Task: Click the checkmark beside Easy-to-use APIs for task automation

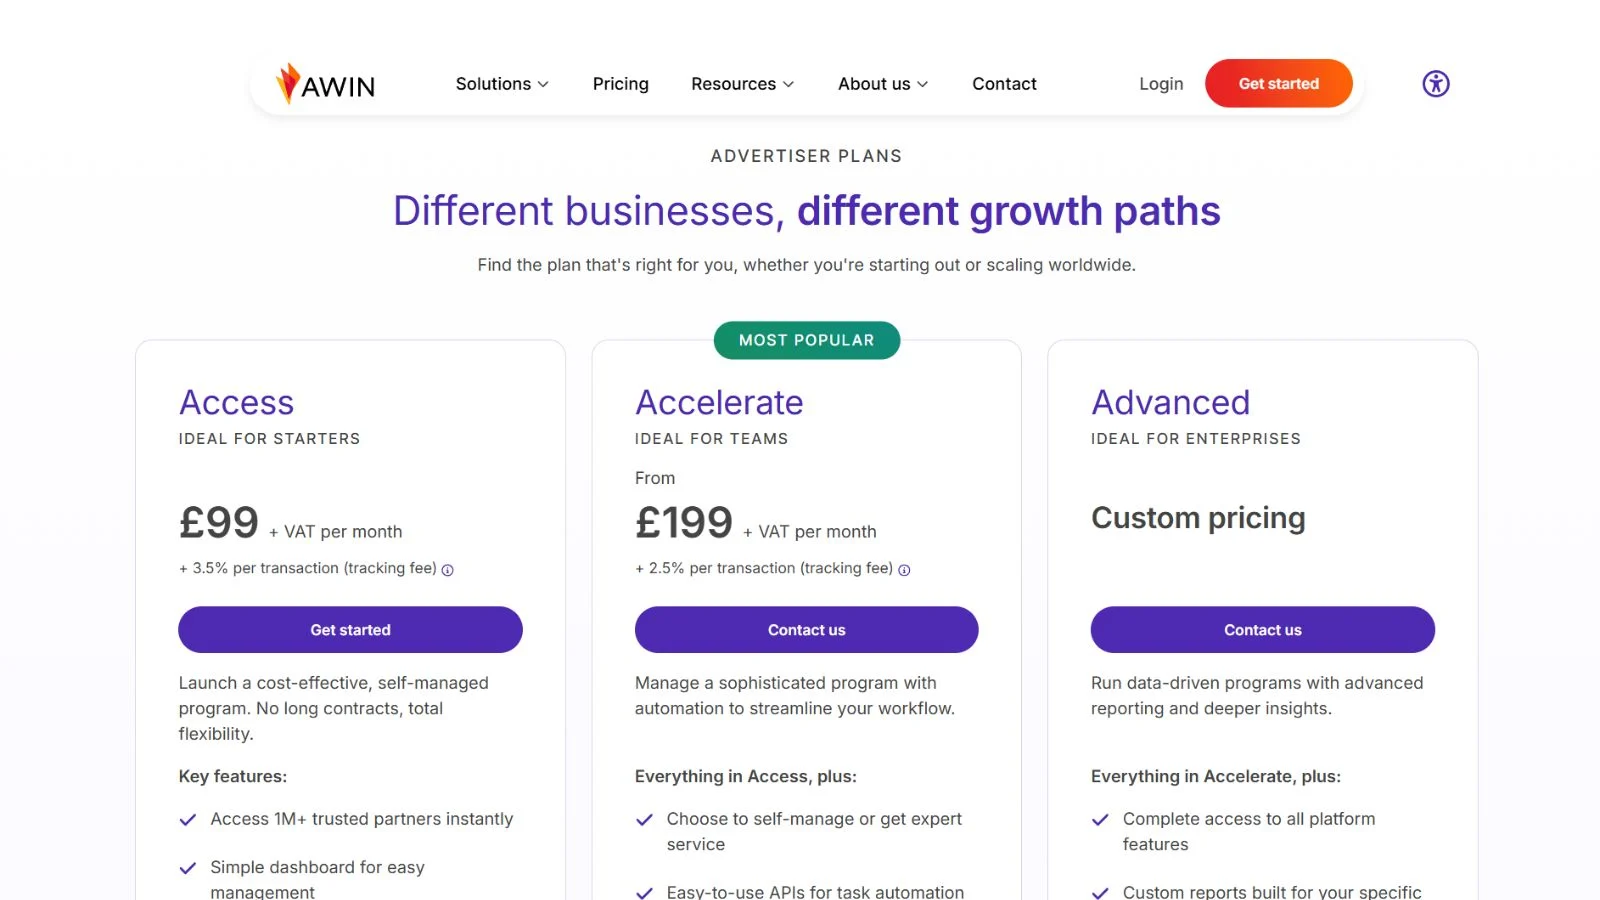Action: tap(644, 891)
